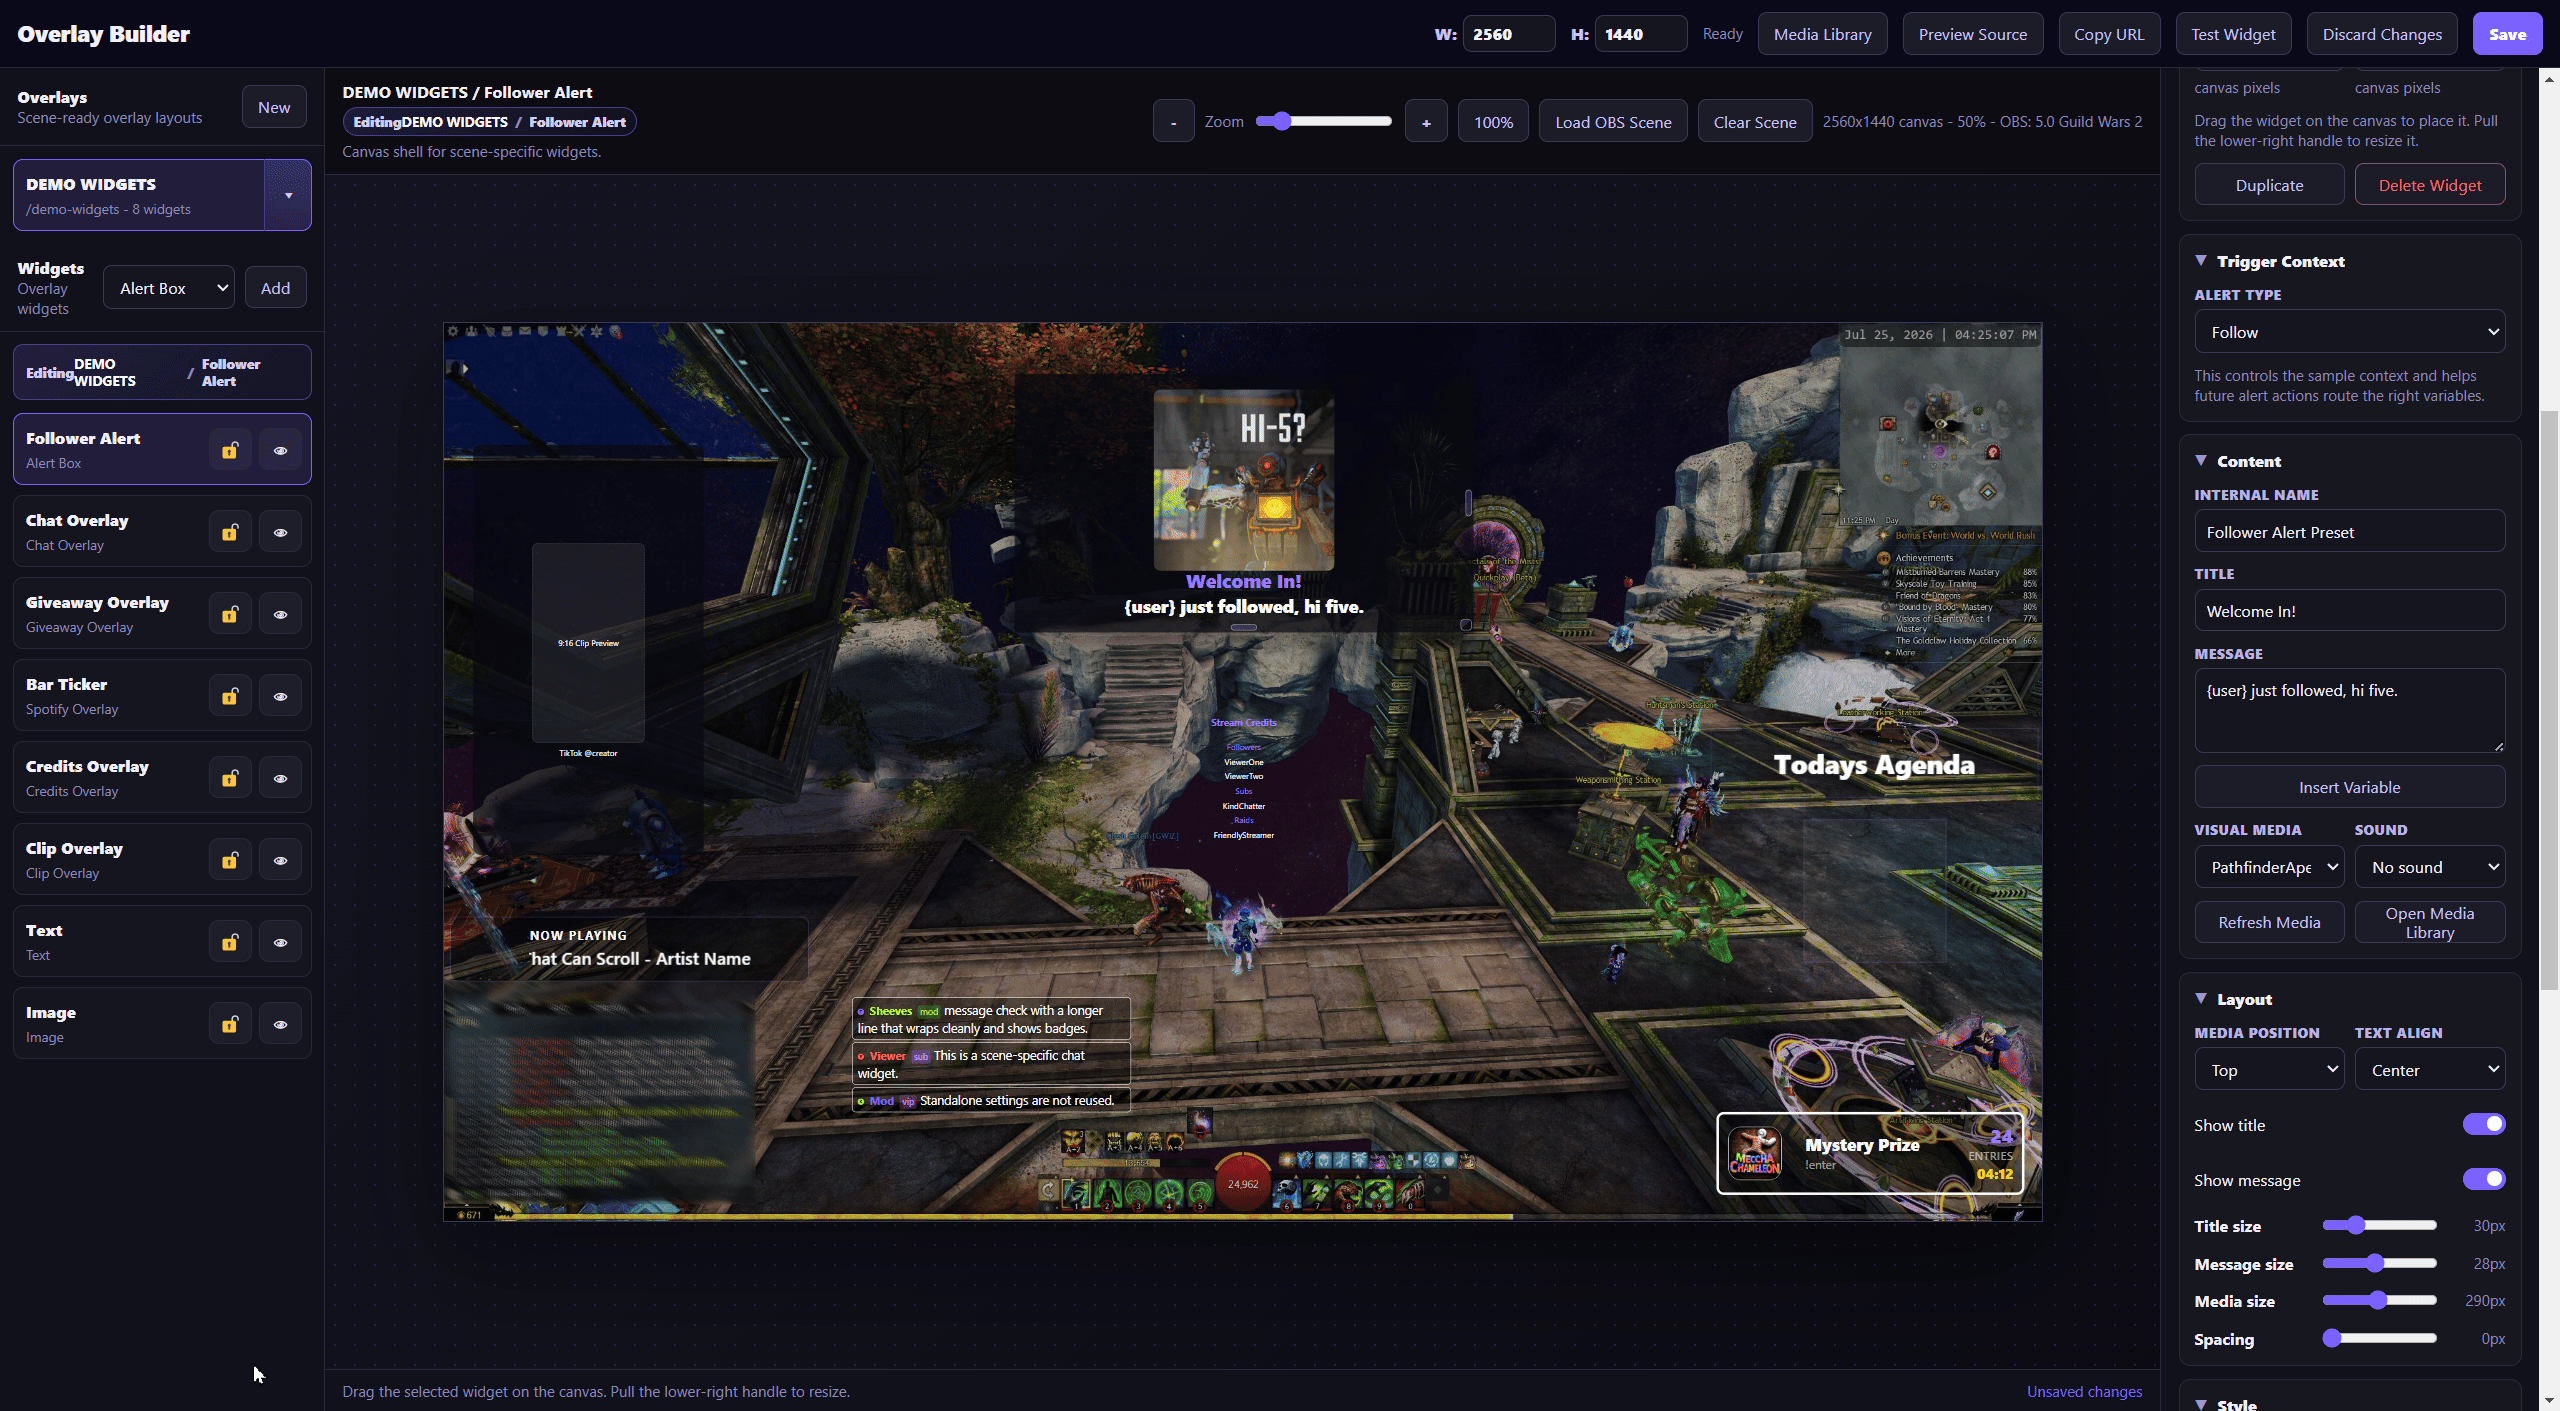Open the Media Library from the top bar
This screenshot has width=2560, height=1411.
(x=1822, y=34)
